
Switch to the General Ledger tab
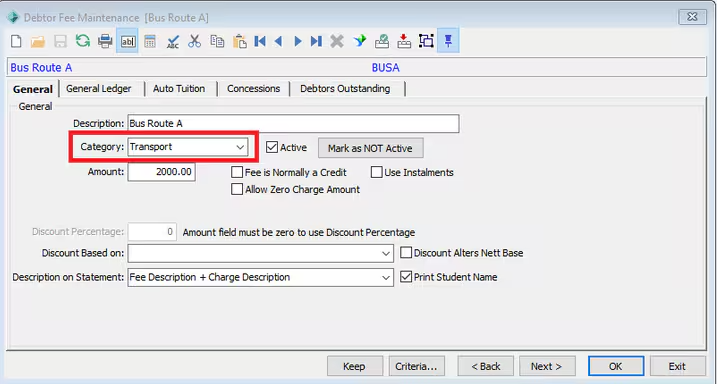[x=99, y=89]
